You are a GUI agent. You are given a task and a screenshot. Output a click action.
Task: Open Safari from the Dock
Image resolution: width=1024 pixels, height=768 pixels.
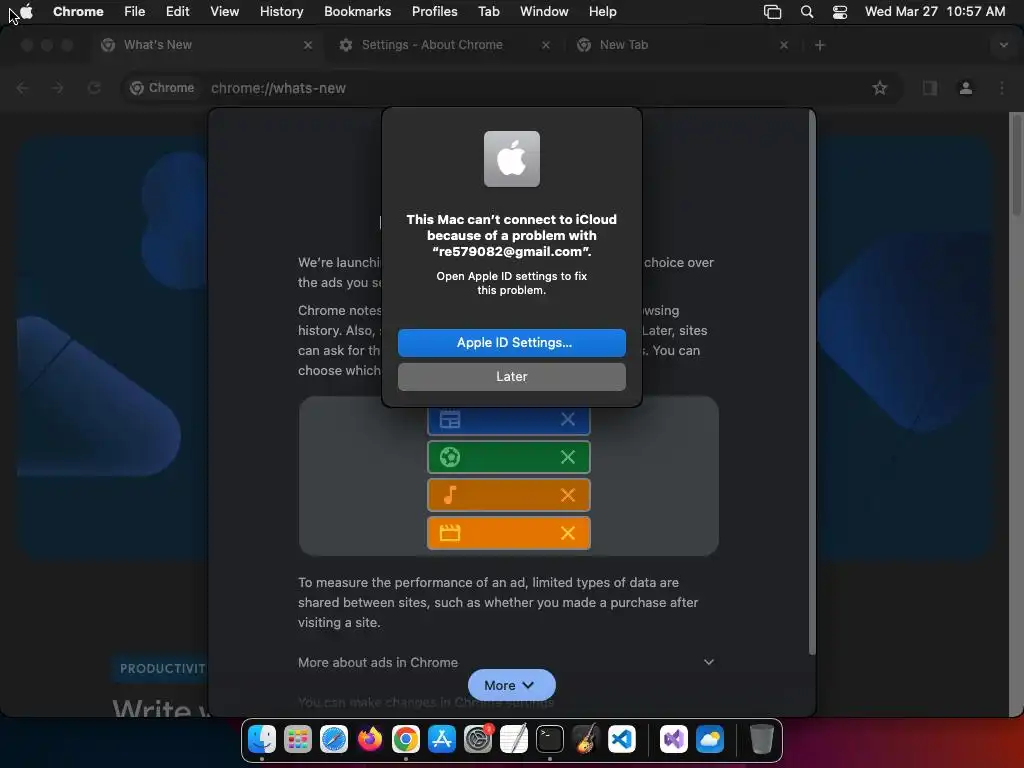(334, 739)
